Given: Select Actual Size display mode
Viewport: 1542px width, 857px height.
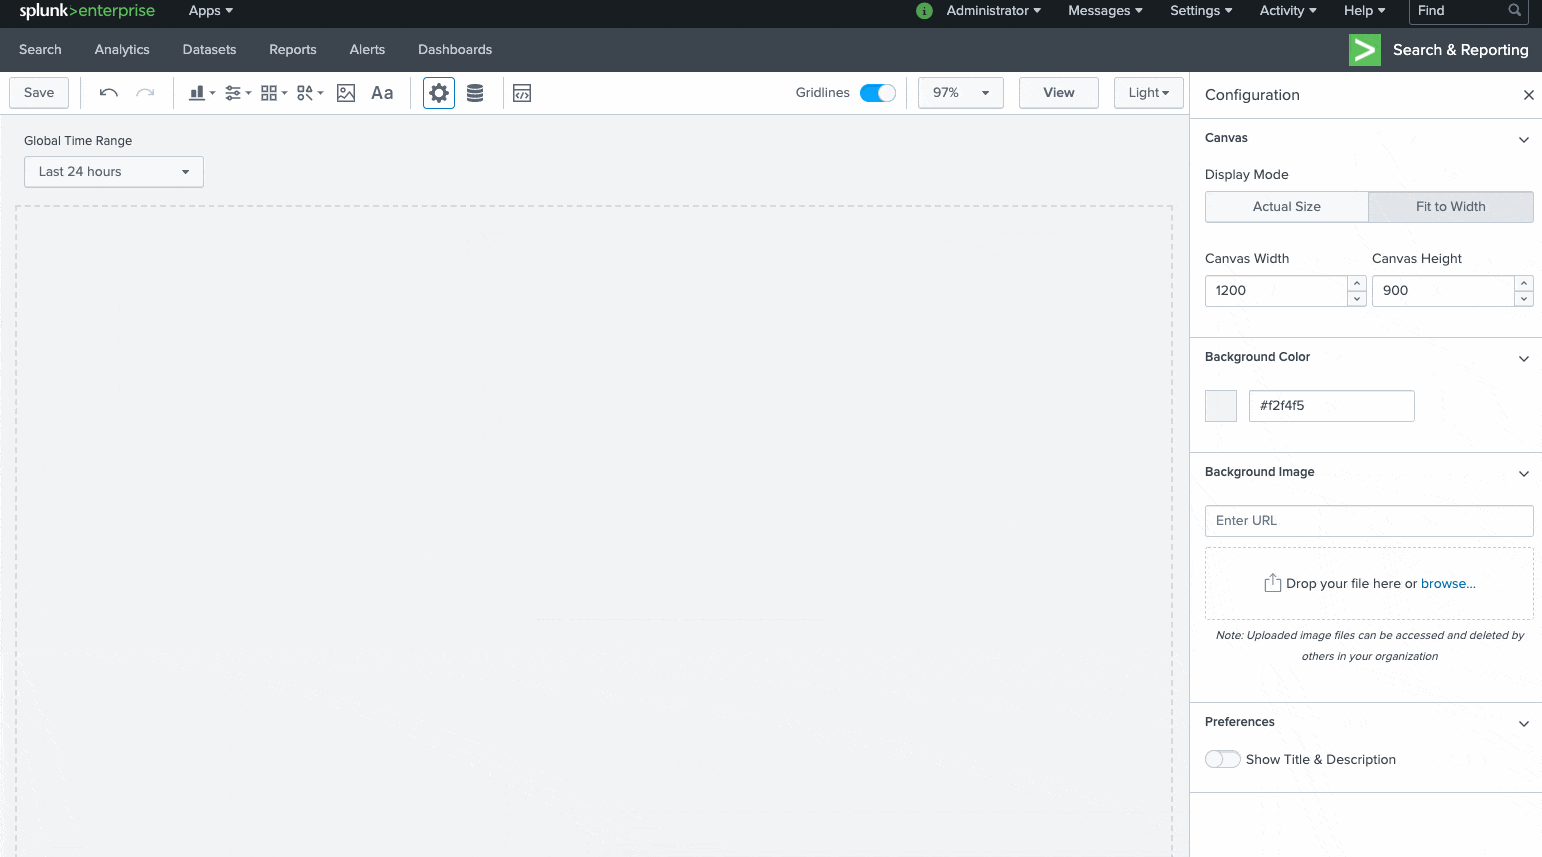Looking at the screenshot, I should click(1287, 207).
